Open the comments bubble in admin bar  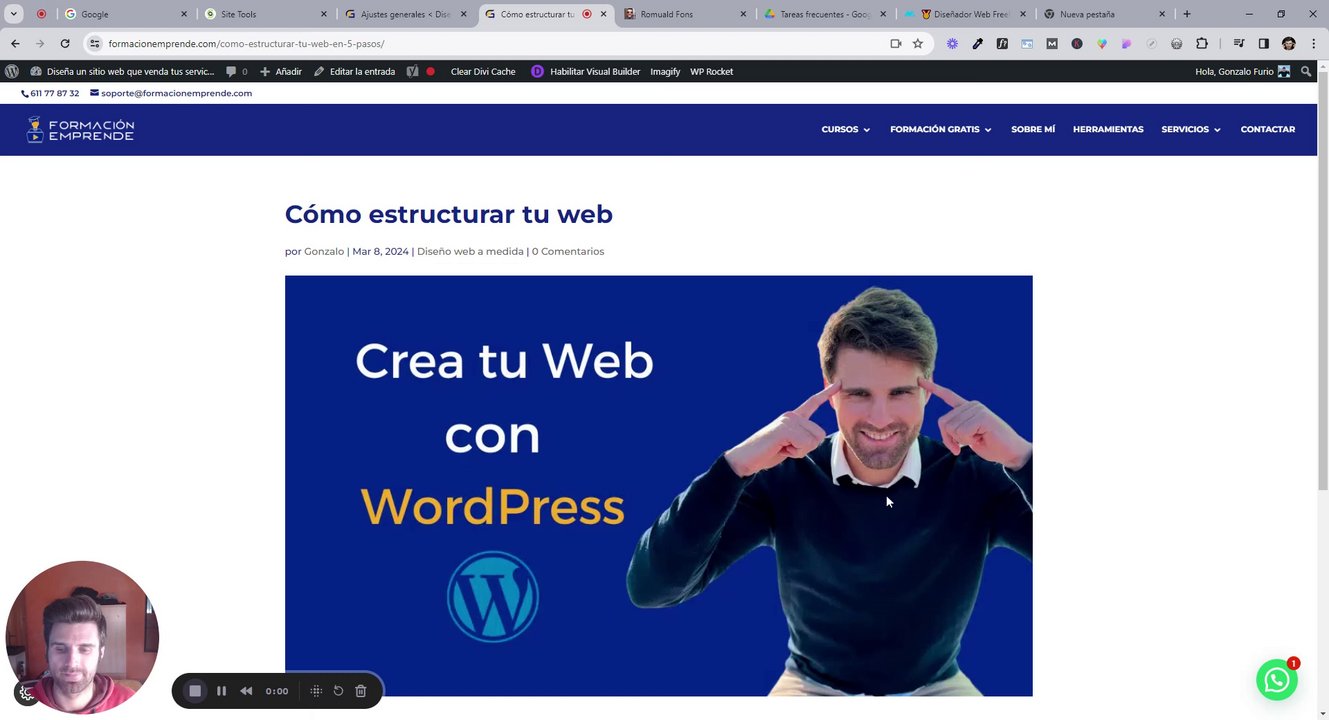pyautogui.click(x=236, y=72)
